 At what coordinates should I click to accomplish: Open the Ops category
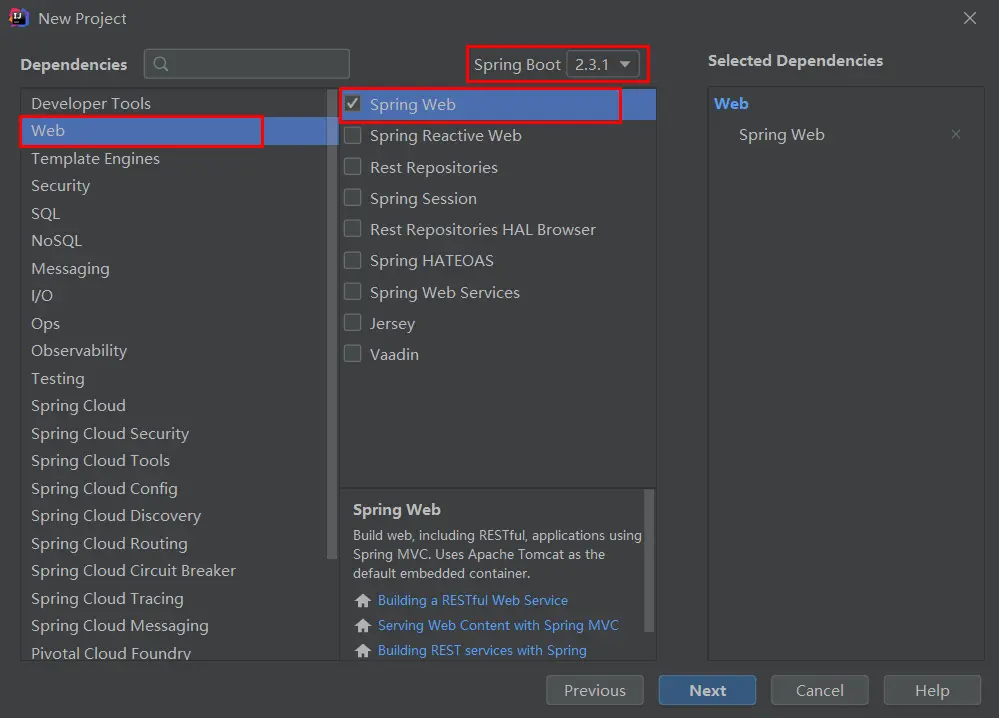pyautogui.click(x=174, y=324)
